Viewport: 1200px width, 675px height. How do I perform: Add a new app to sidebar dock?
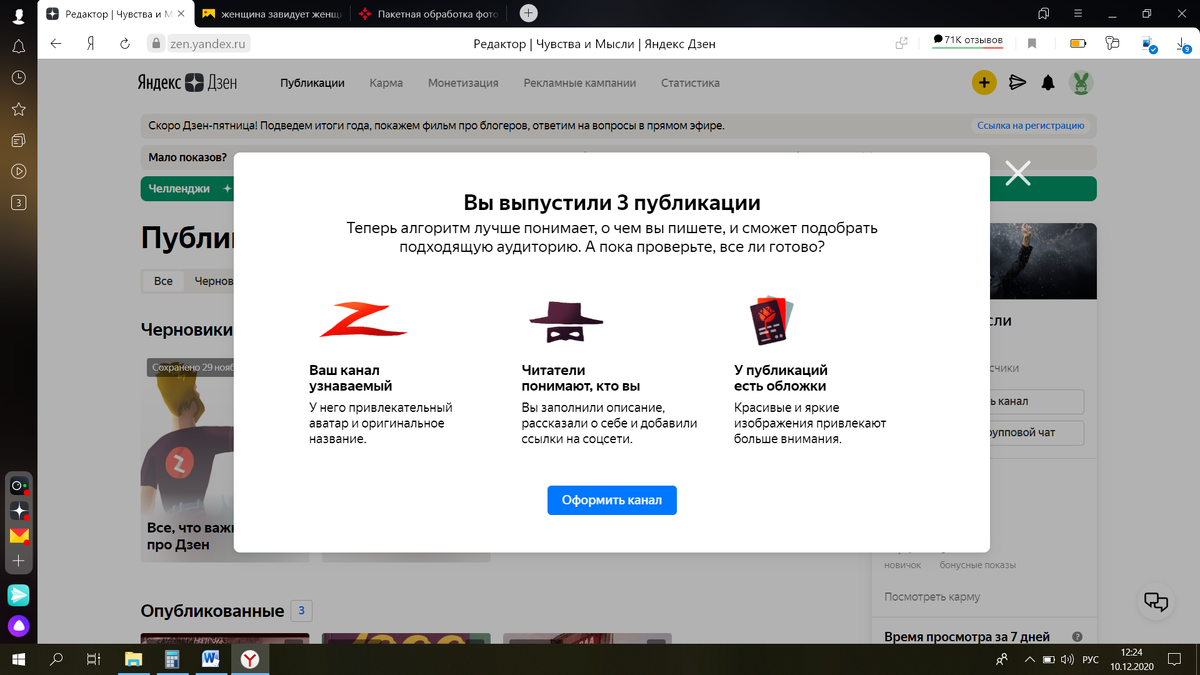point(19,561)
